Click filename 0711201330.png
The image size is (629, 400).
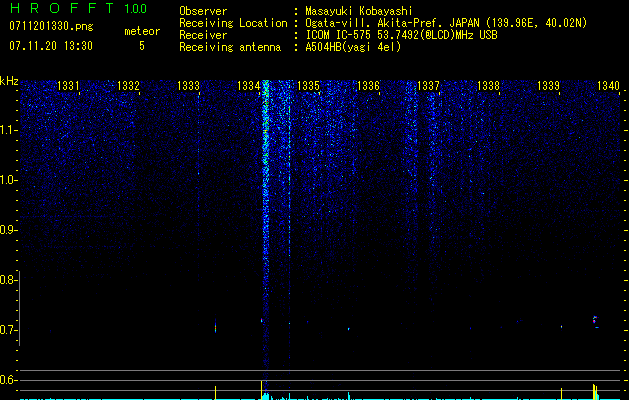(51, 26)
